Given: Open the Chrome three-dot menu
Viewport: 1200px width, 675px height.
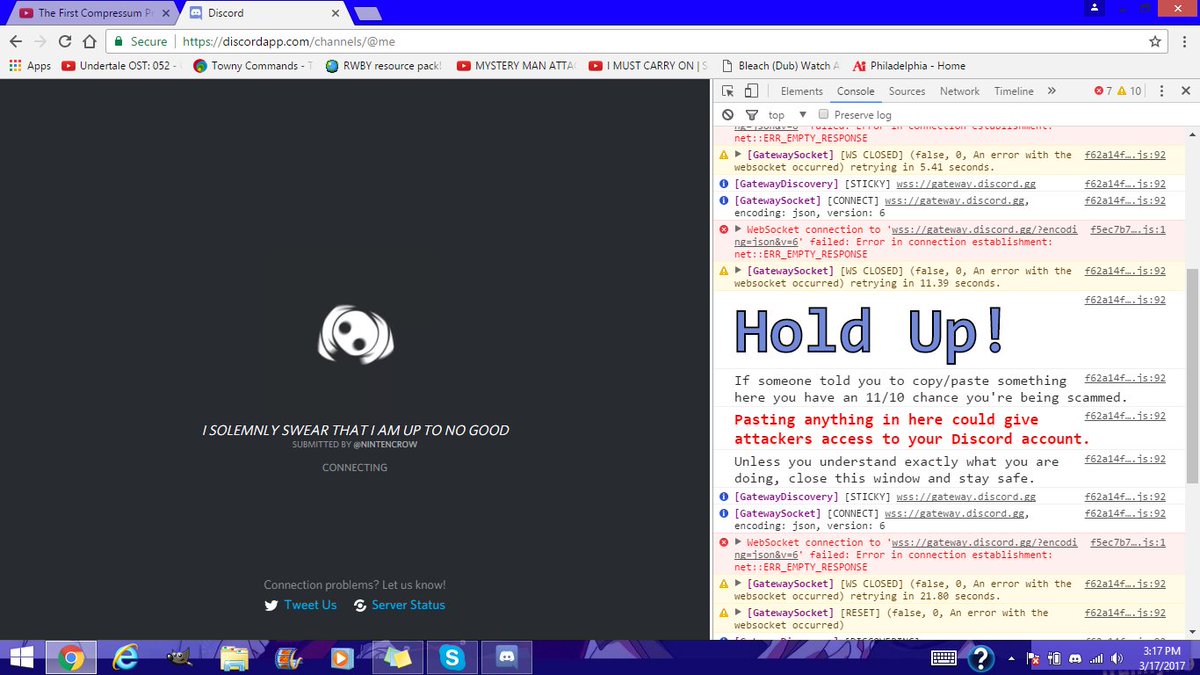Looking at the screenshot, I should (x=1183, y=42).
